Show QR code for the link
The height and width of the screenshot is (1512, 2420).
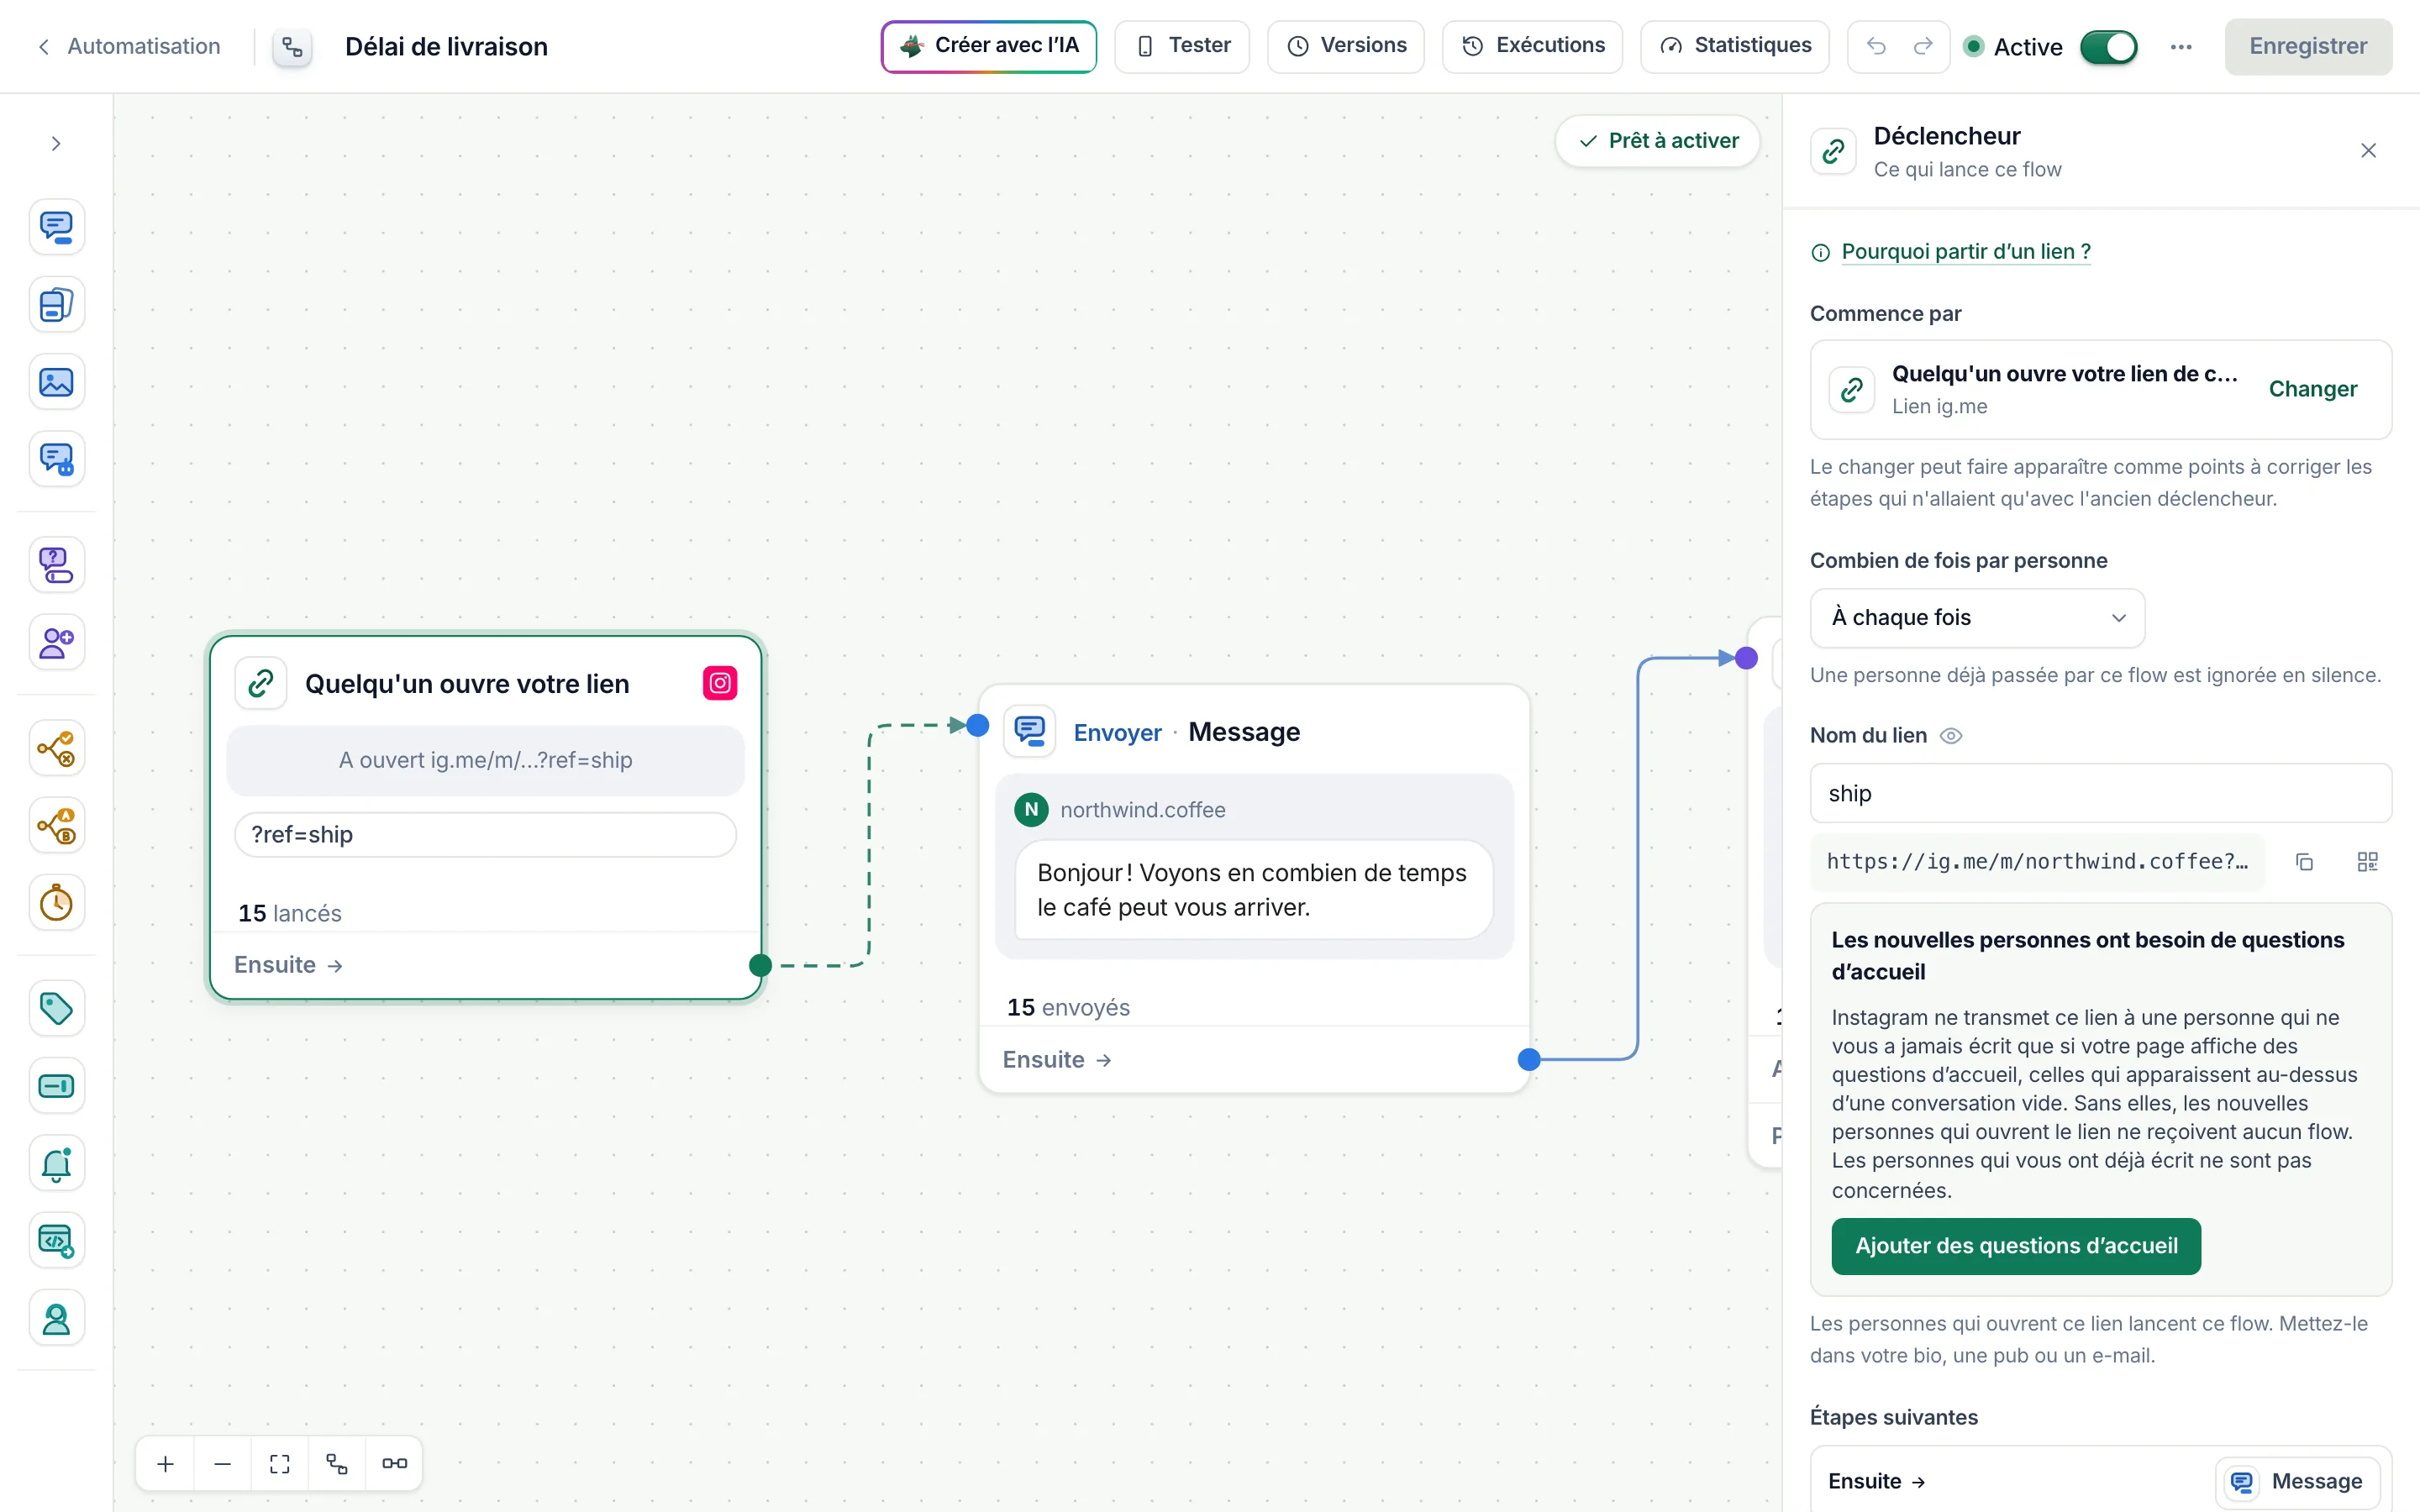click(2367, 862)
